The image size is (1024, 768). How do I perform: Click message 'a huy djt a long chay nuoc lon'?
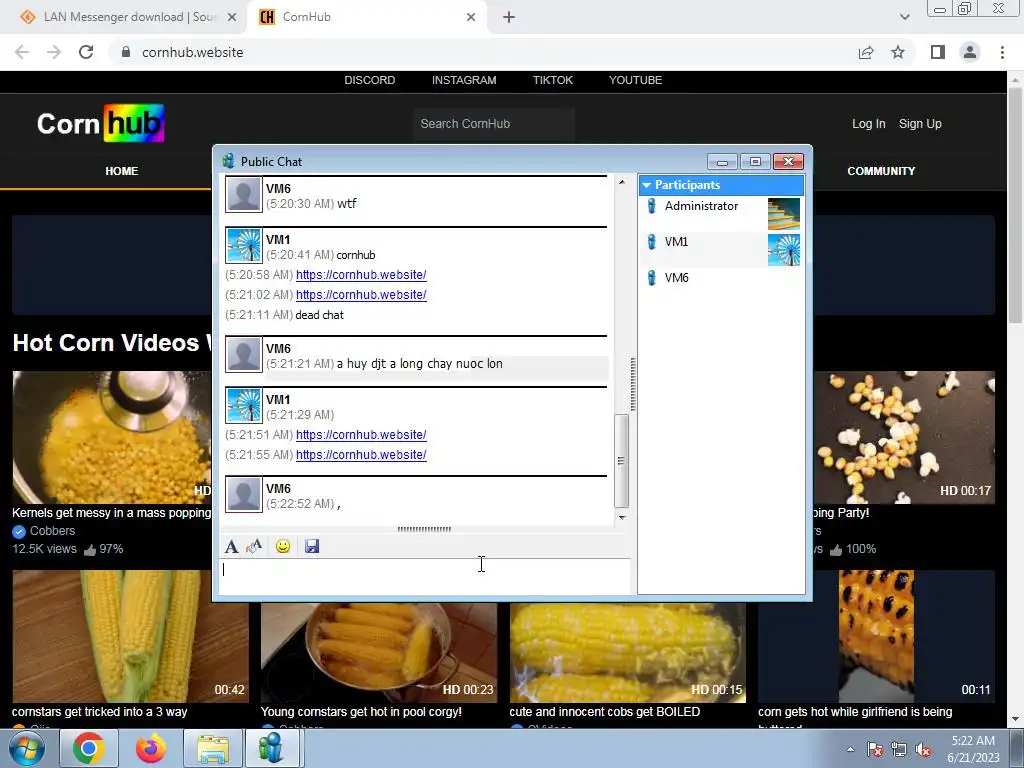420,364
